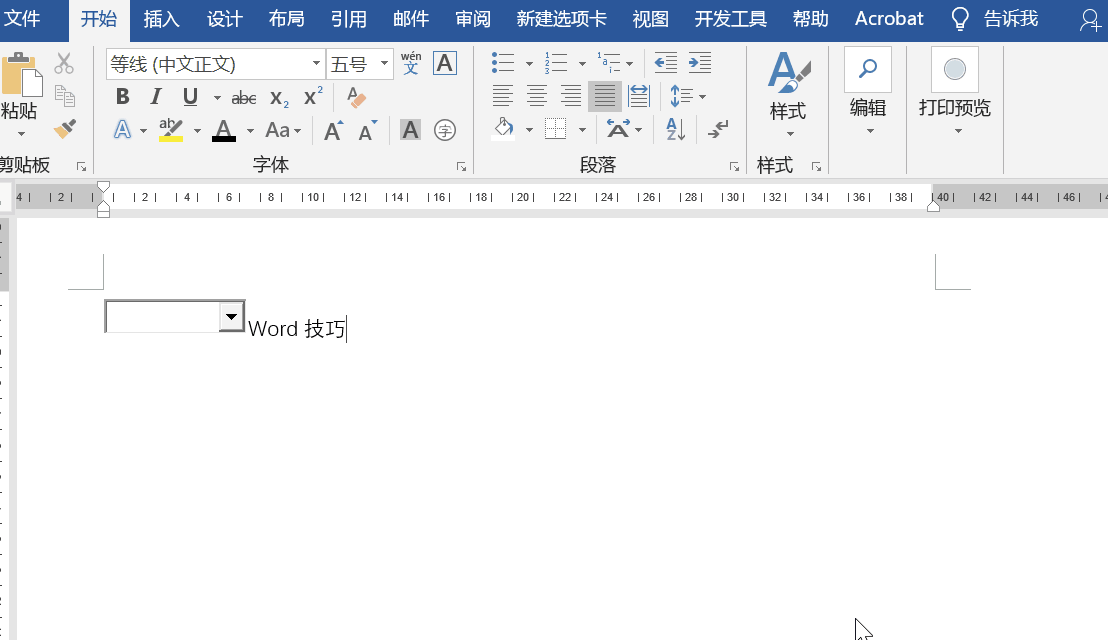
Task: Open the 文件 File tab
Action: (x=22, y=19)
